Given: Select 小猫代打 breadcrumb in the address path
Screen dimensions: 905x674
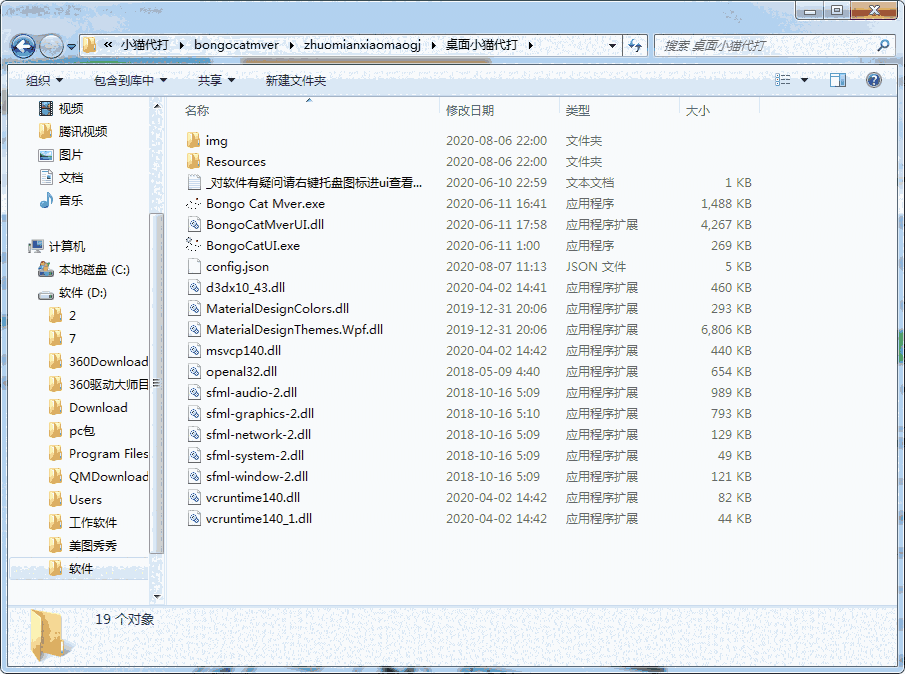Looking at the screenshot, I should (x=145, y=45).
